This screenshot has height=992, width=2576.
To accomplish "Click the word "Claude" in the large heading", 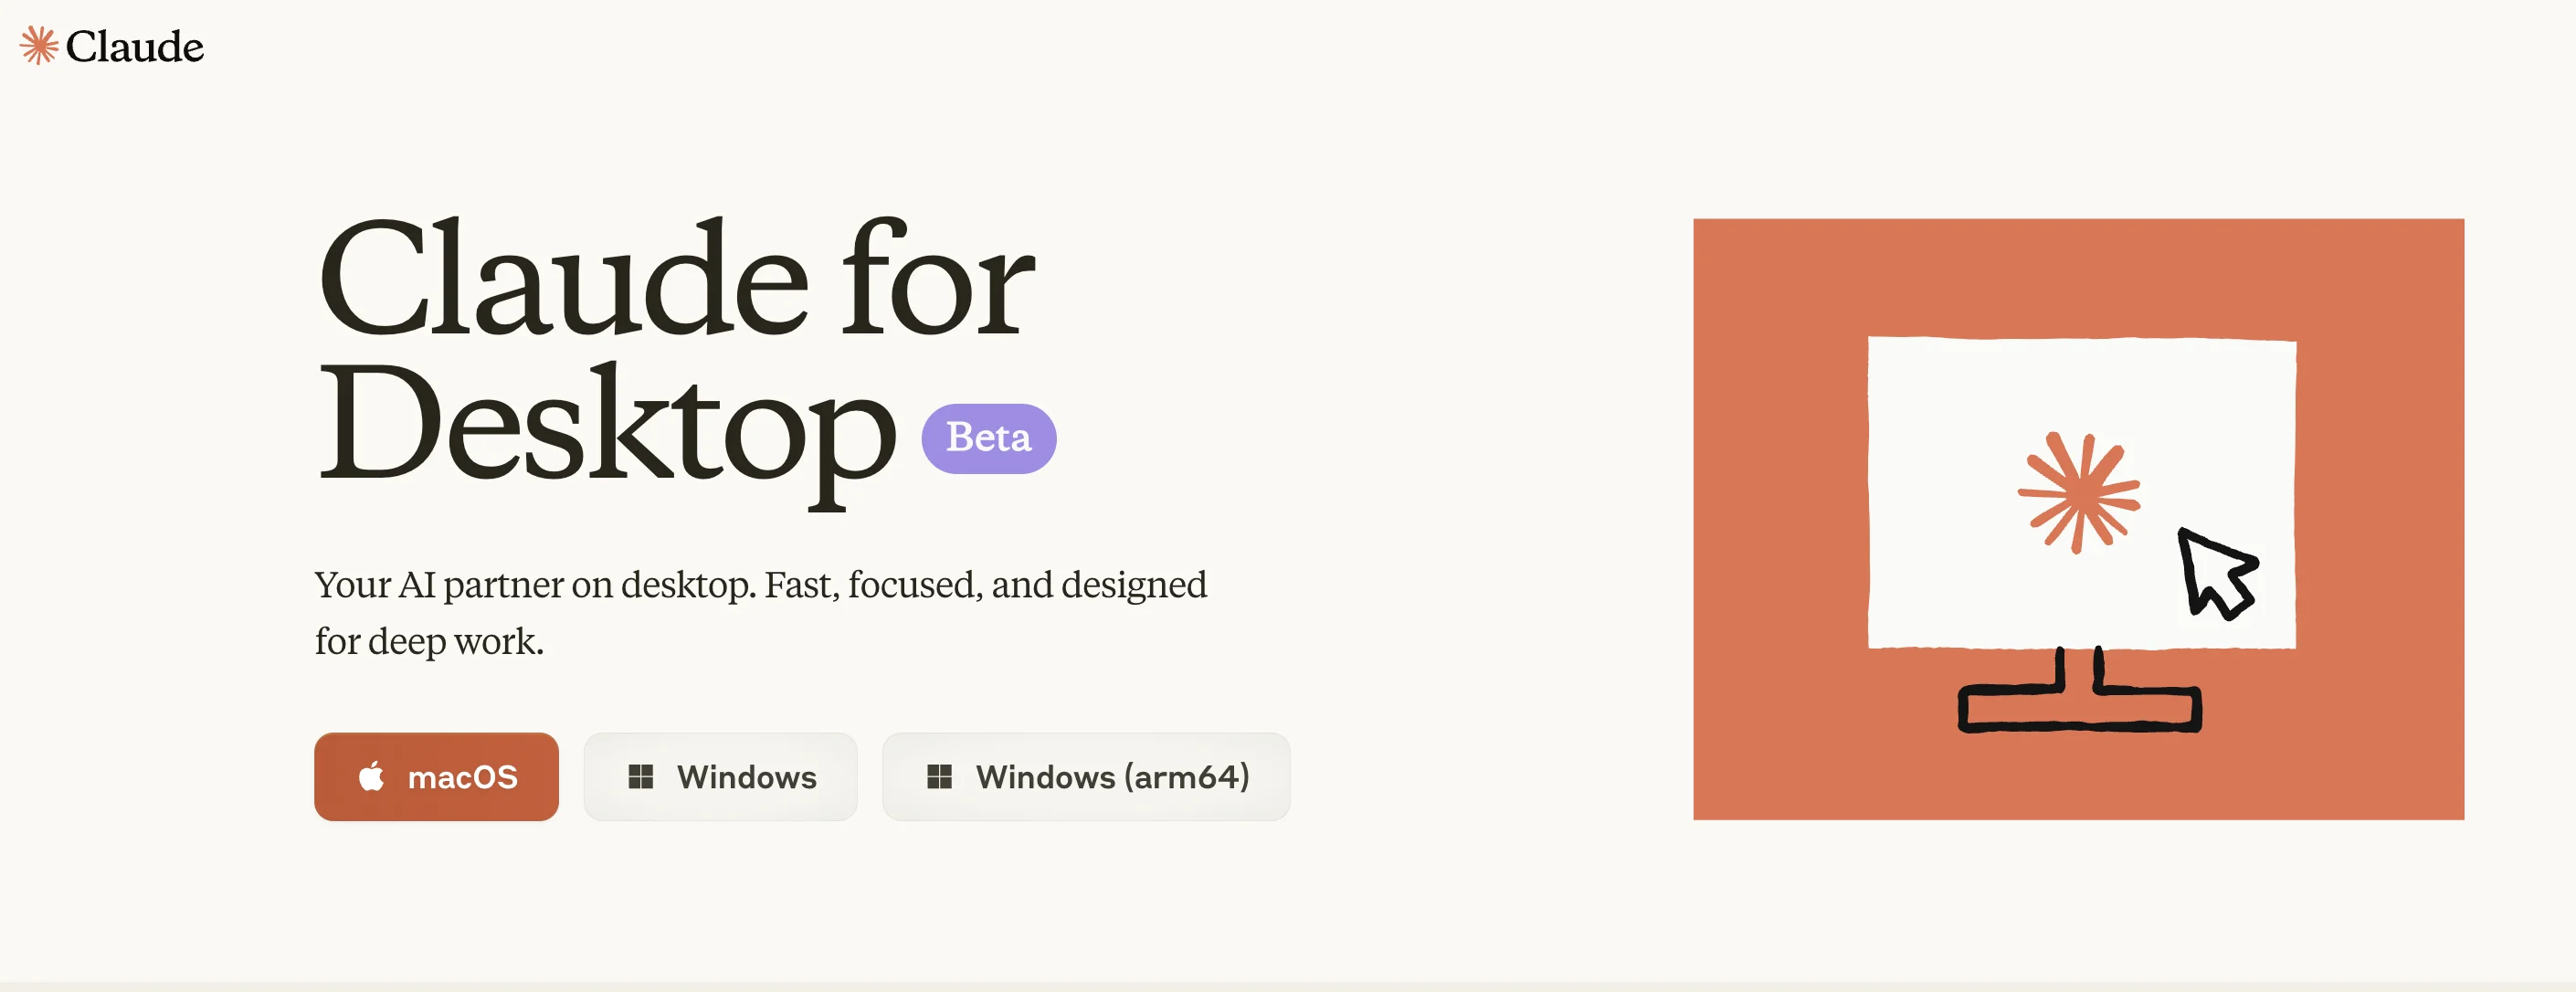I will [x=563, y=279].
